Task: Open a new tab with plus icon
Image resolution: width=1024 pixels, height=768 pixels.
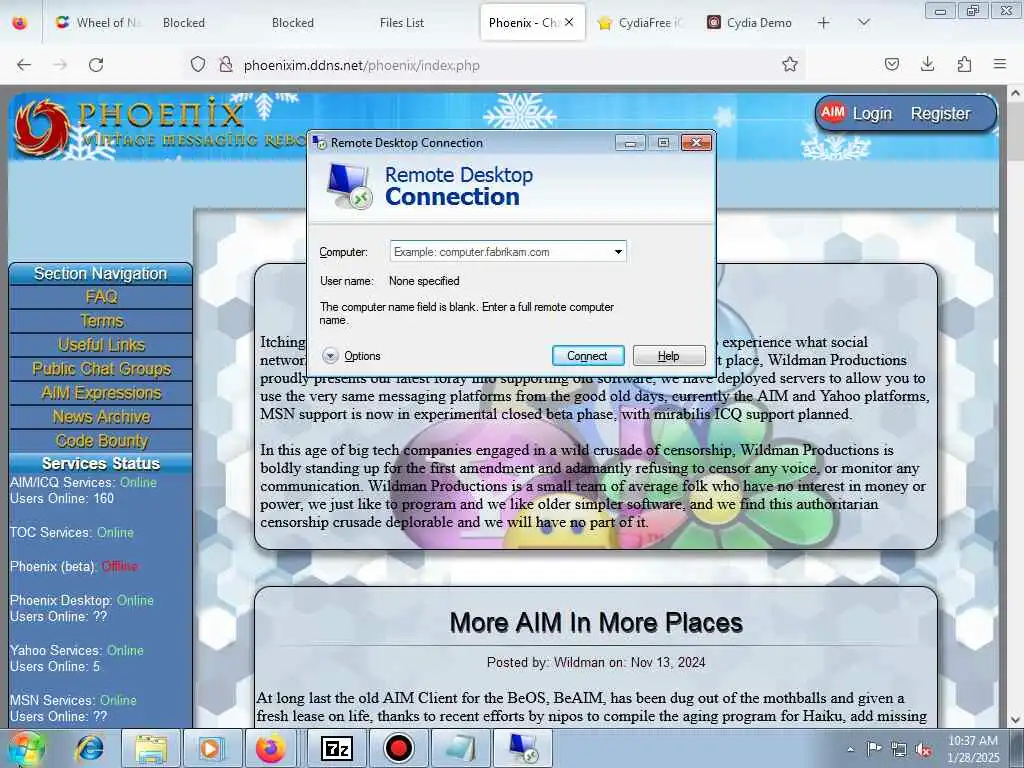Action: pyautogui.click(x=824, y=23)
